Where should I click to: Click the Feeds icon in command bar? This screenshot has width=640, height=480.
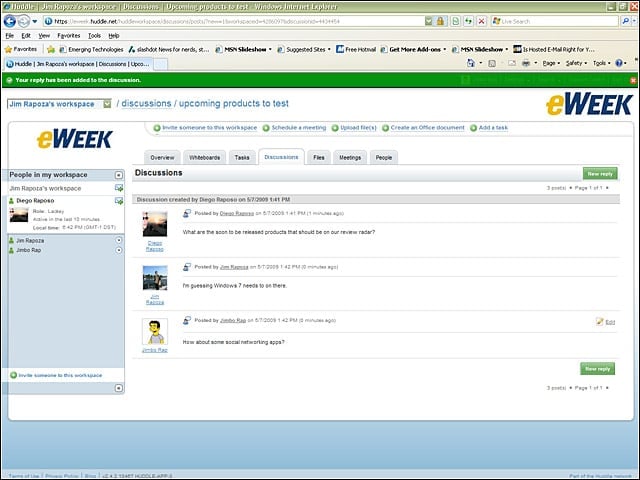[x=492, y=63]
